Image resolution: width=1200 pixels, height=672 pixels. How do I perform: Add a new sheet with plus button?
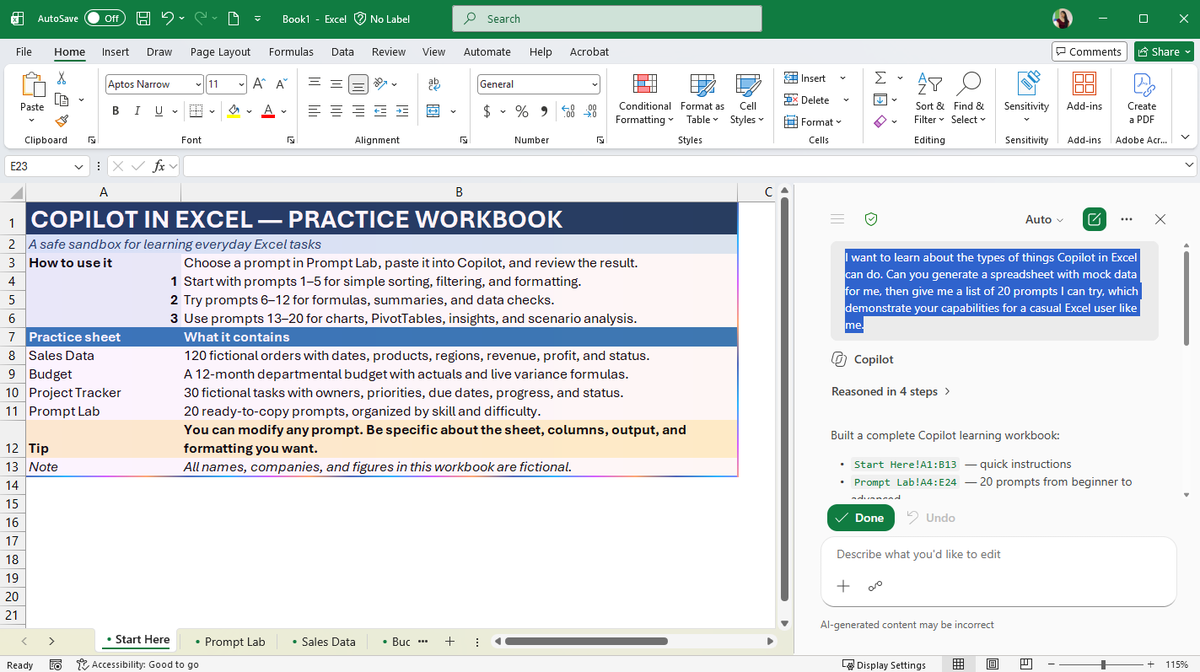(x=450, y=641)
